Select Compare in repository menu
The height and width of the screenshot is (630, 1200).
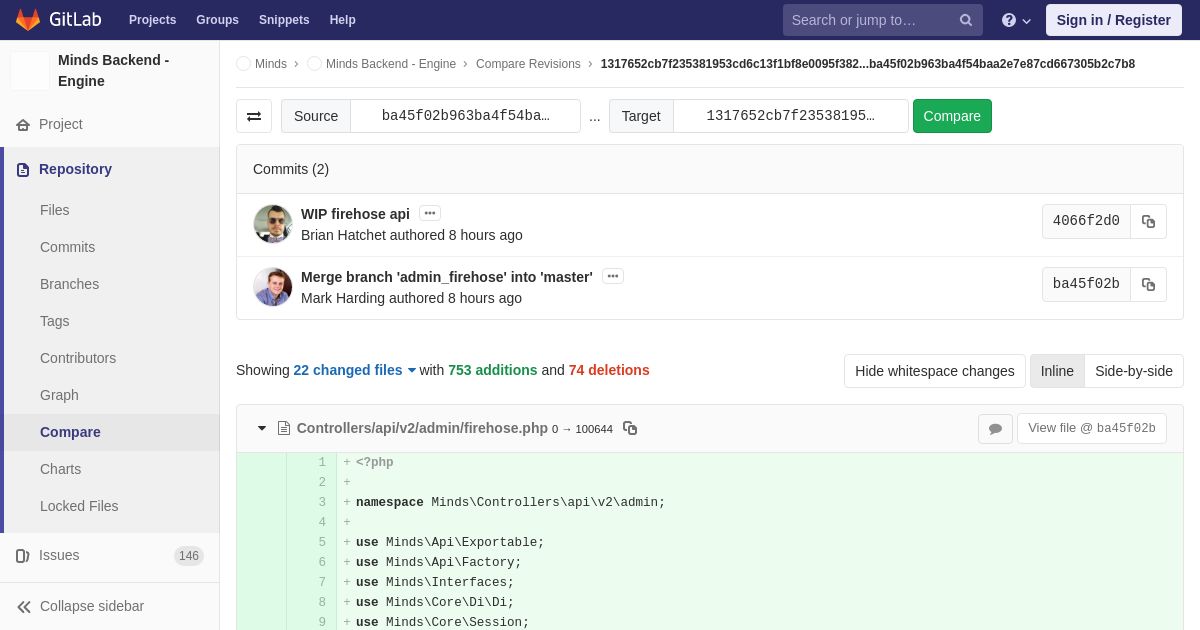pos(70,432)
